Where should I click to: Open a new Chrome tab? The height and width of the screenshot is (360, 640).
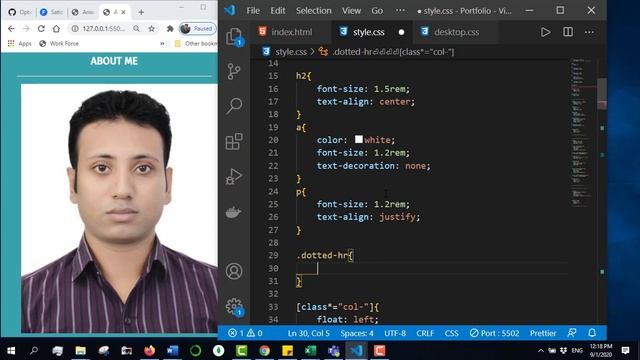141,12
